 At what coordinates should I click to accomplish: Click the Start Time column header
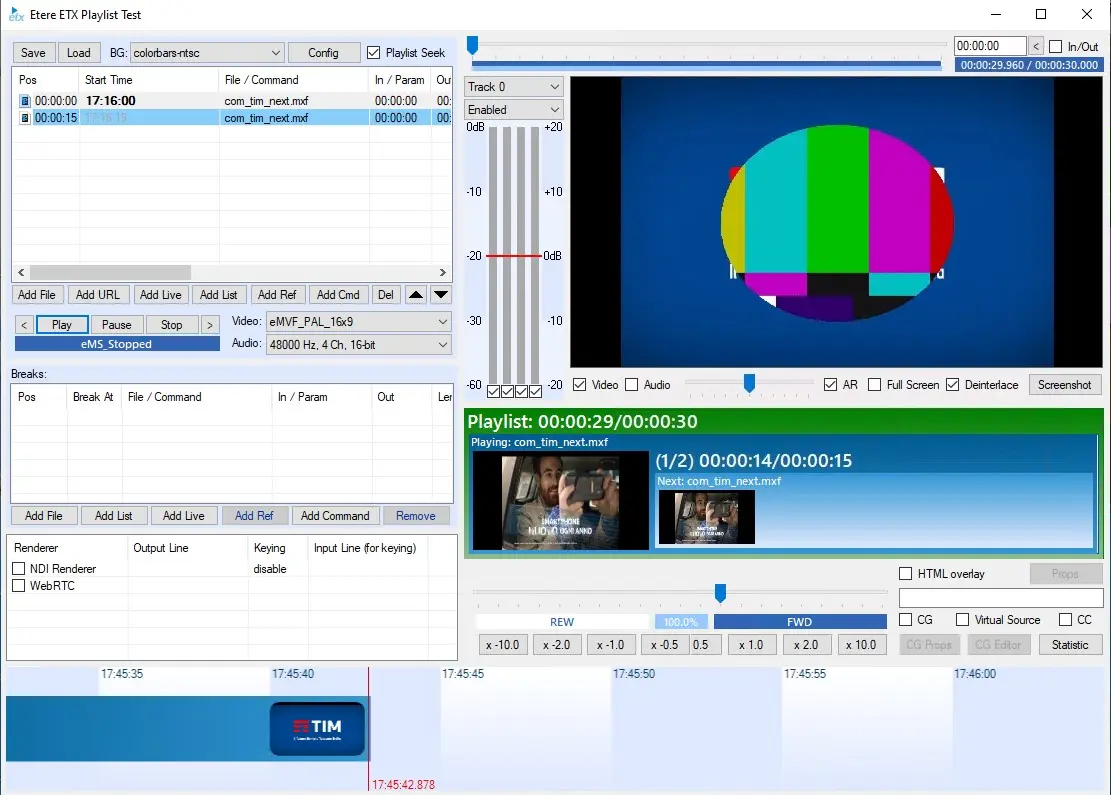[109, 80]
